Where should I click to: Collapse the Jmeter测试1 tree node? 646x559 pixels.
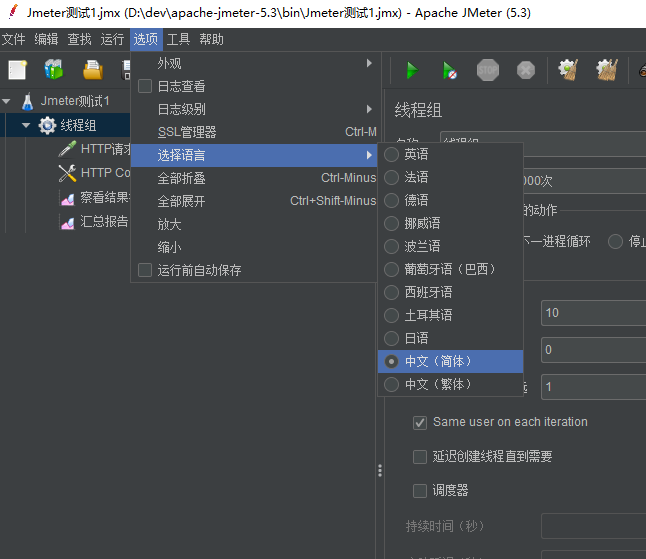[x=8, y=101]
